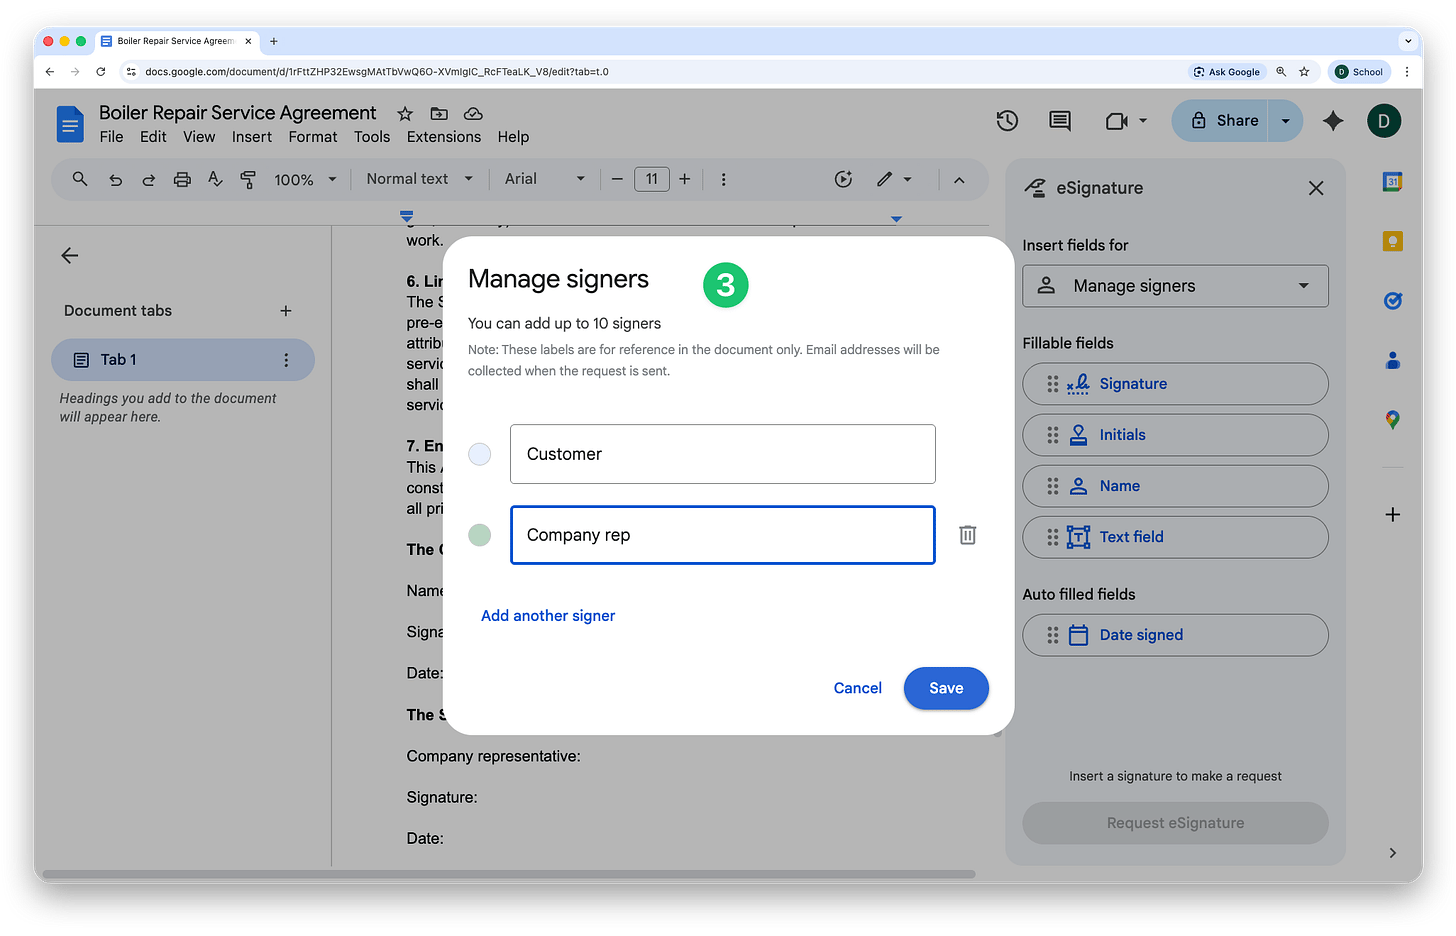1456x936 pixels.
Task: Insert the Initials fillable field
Action: click(x=1175, y=435)
